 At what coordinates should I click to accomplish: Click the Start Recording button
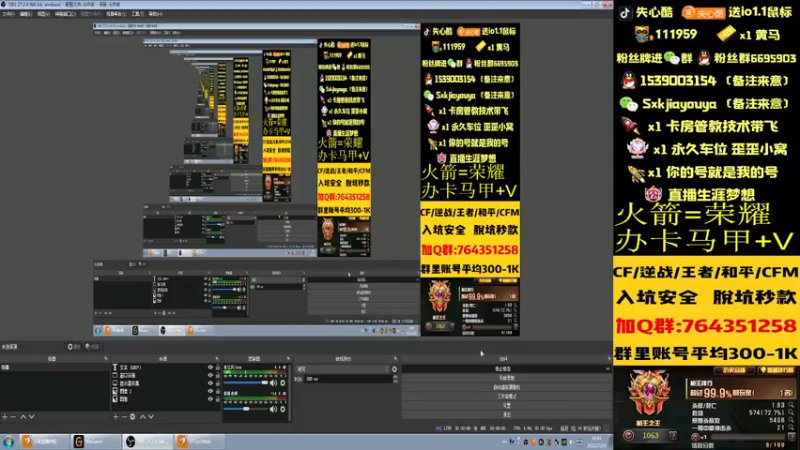pyautogui.click(x=507, y=378)
